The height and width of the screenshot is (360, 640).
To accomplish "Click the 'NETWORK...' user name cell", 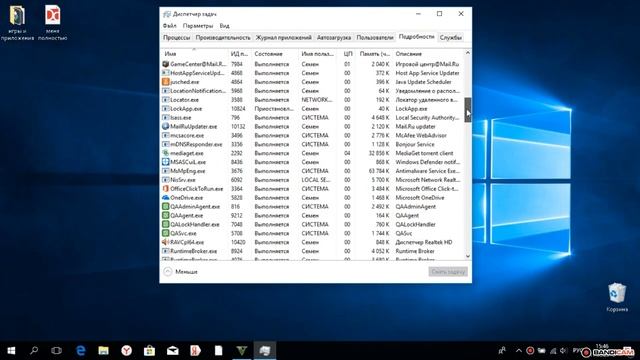I will coord(317,100).
